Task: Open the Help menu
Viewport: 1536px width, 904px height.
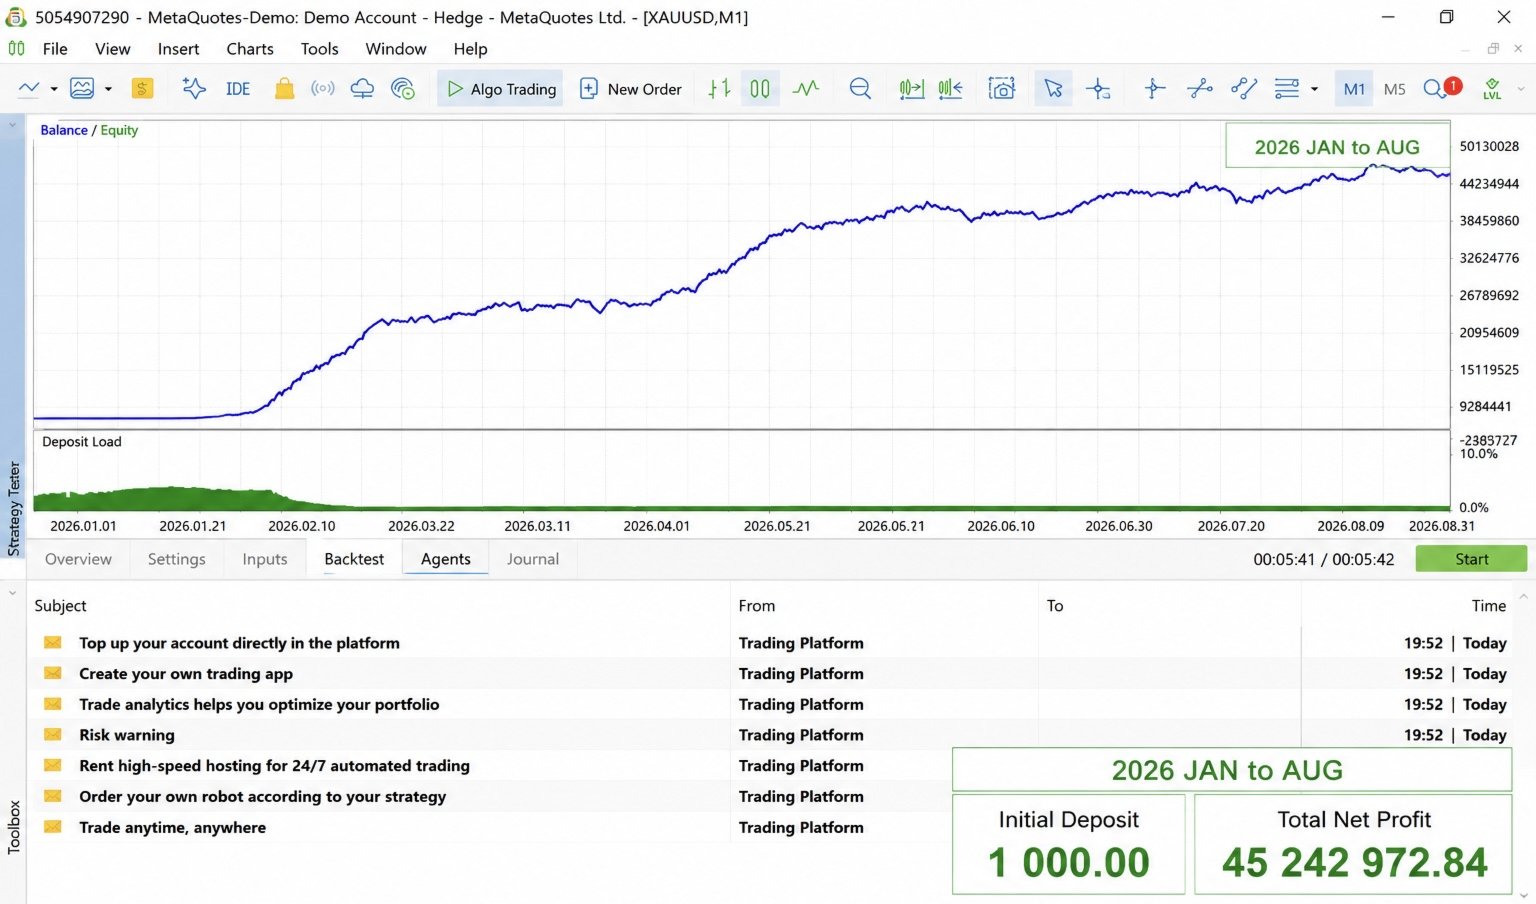Action: coord(470,49)
